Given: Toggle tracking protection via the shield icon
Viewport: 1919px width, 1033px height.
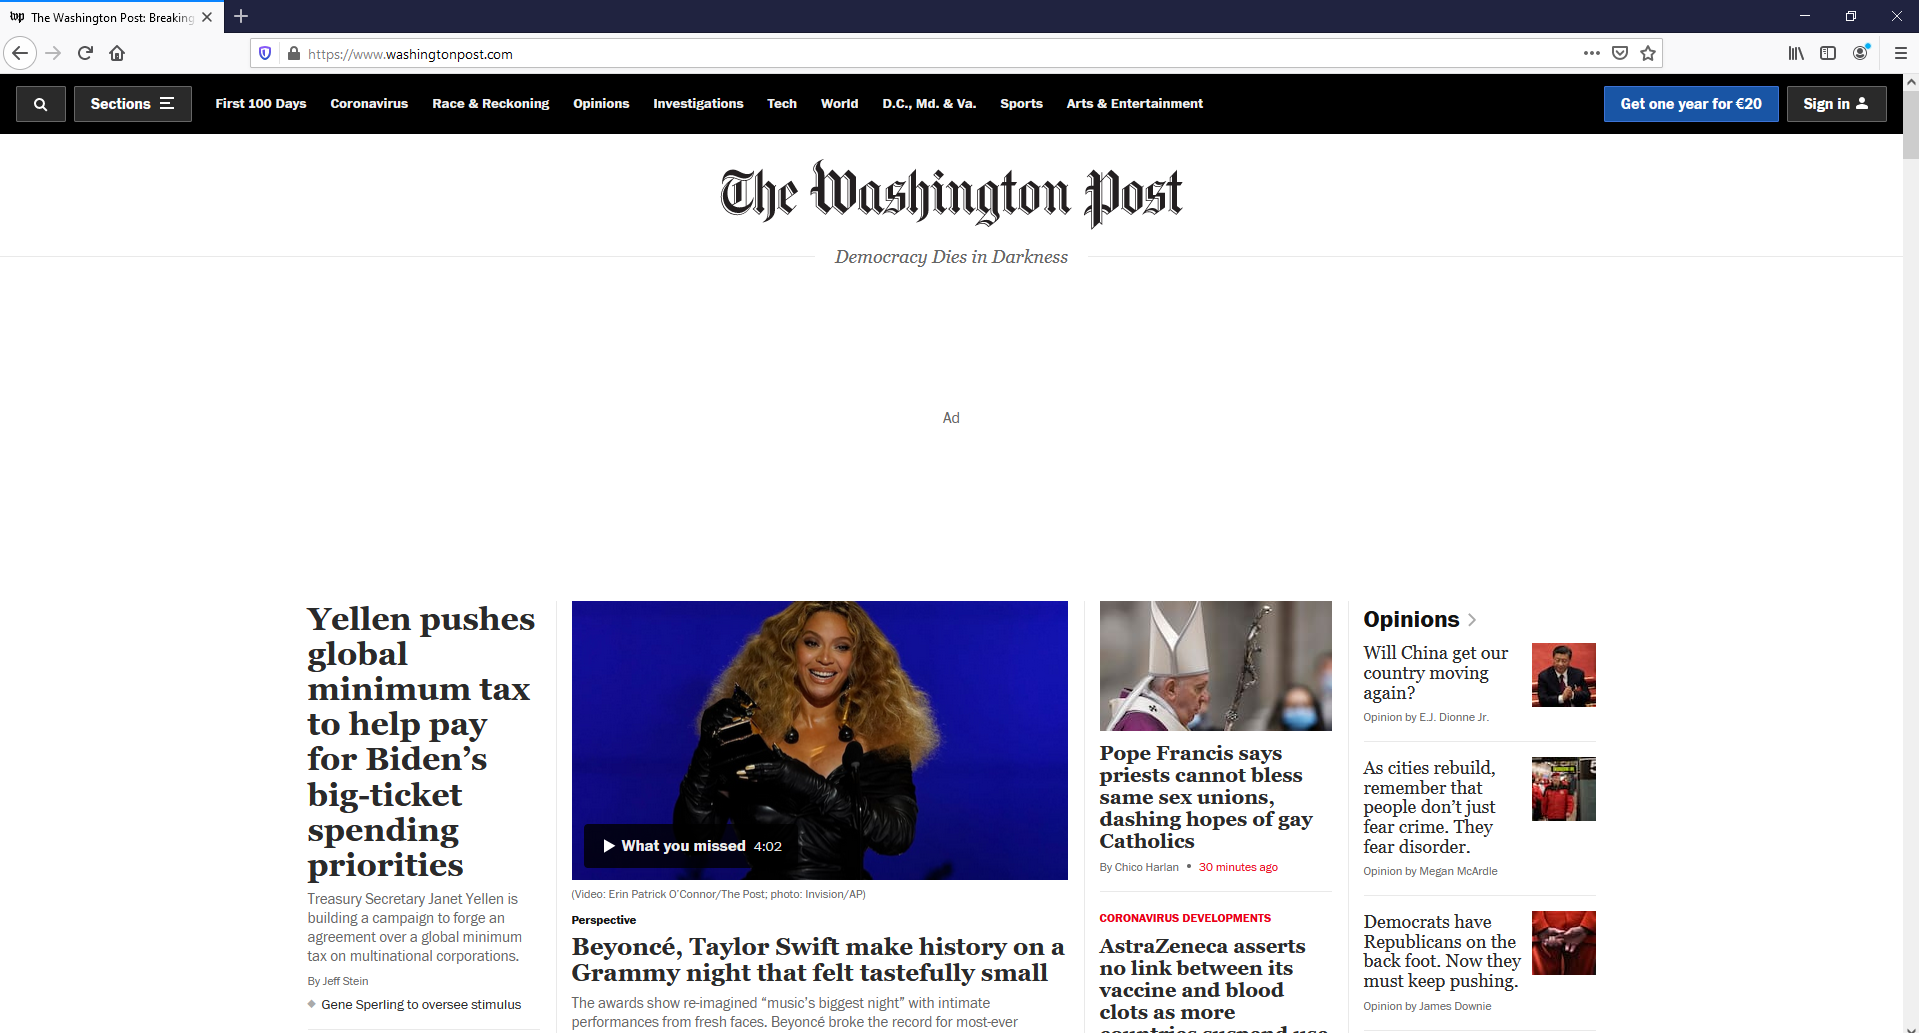Looking at the screenshot, I should click(264, 53).
